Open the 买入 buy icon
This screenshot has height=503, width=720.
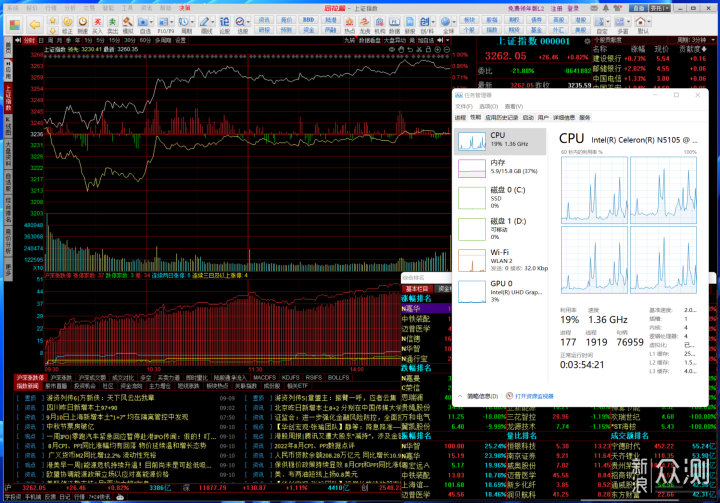pos(97,22)
